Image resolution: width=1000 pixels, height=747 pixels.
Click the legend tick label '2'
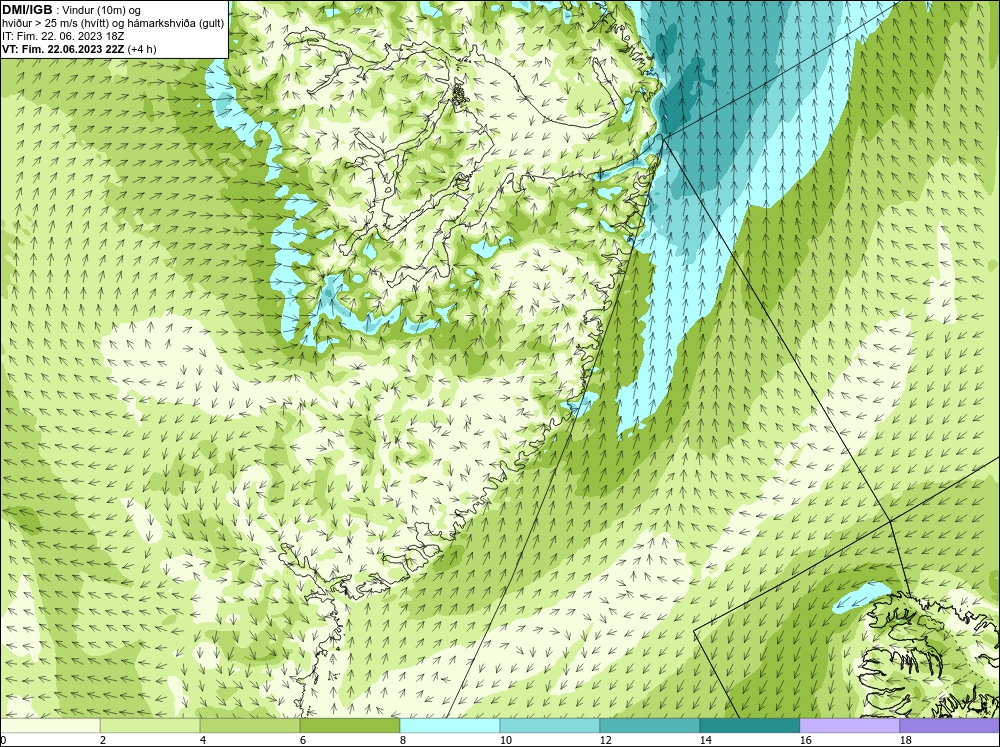click(x=103, y=740)
